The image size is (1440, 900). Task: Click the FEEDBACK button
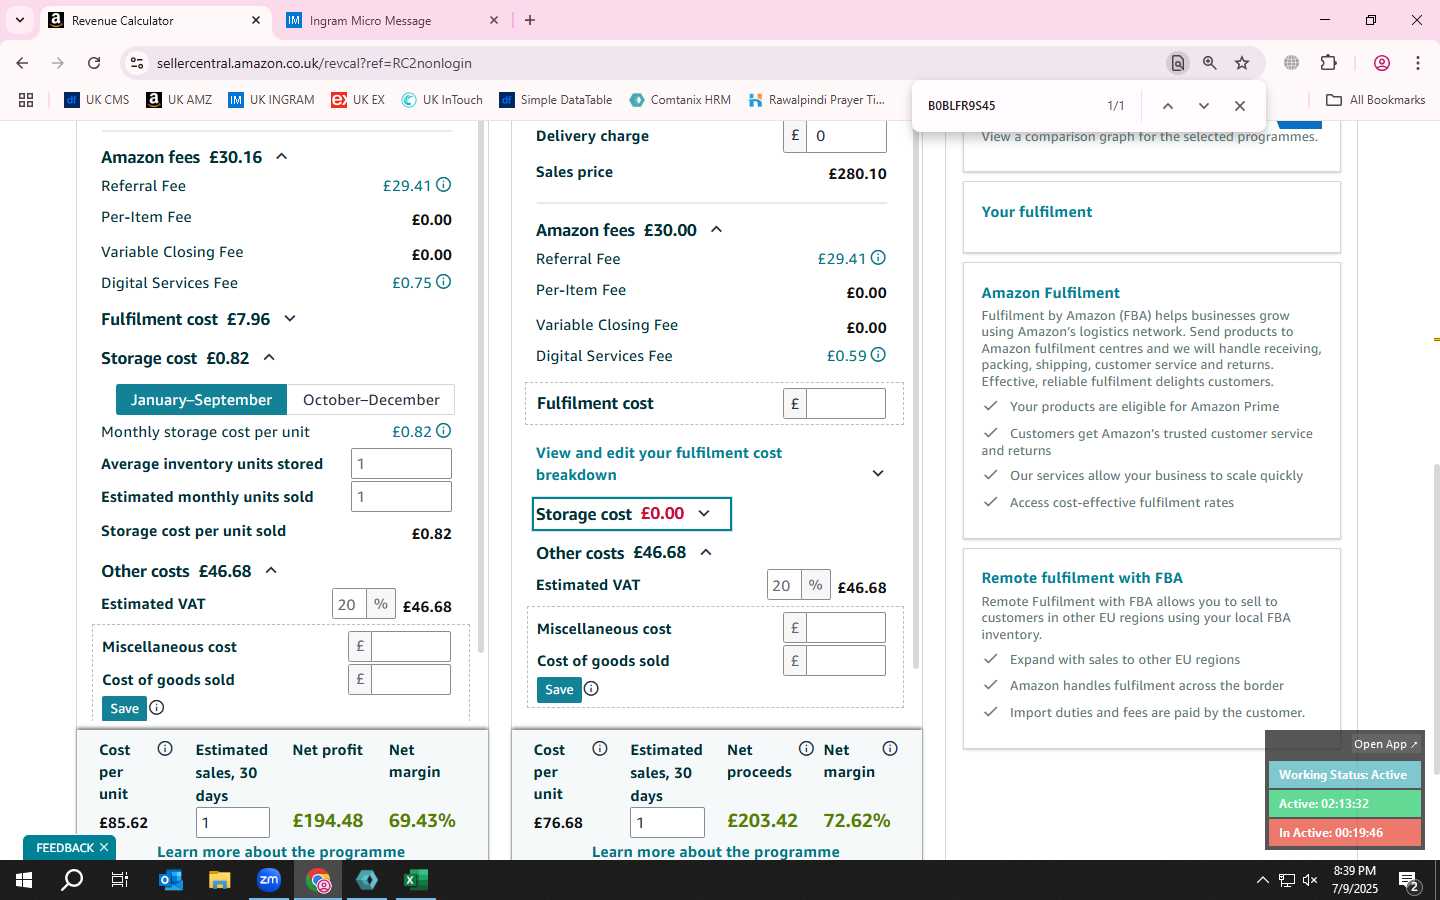pos(70,848)
